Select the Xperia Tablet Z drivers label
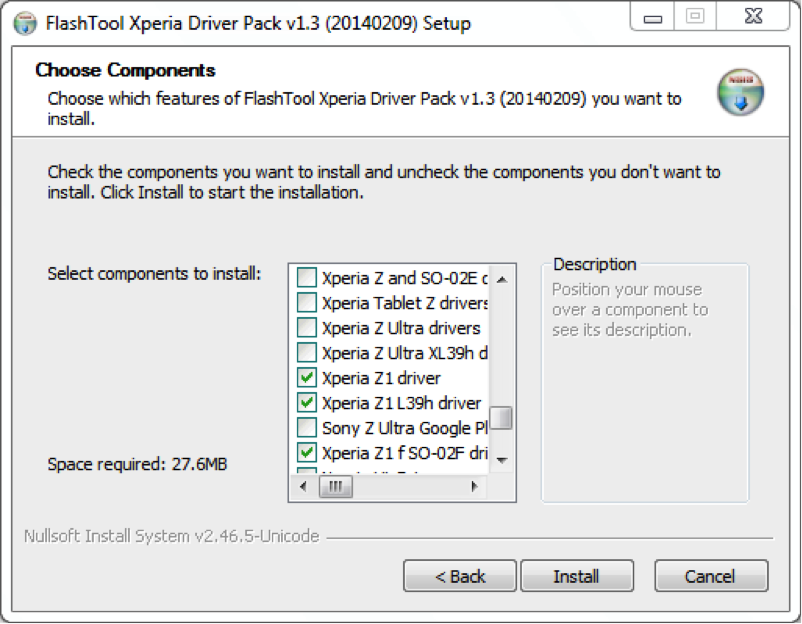Viewport: 802px width, 624px height. coord(405,303)
